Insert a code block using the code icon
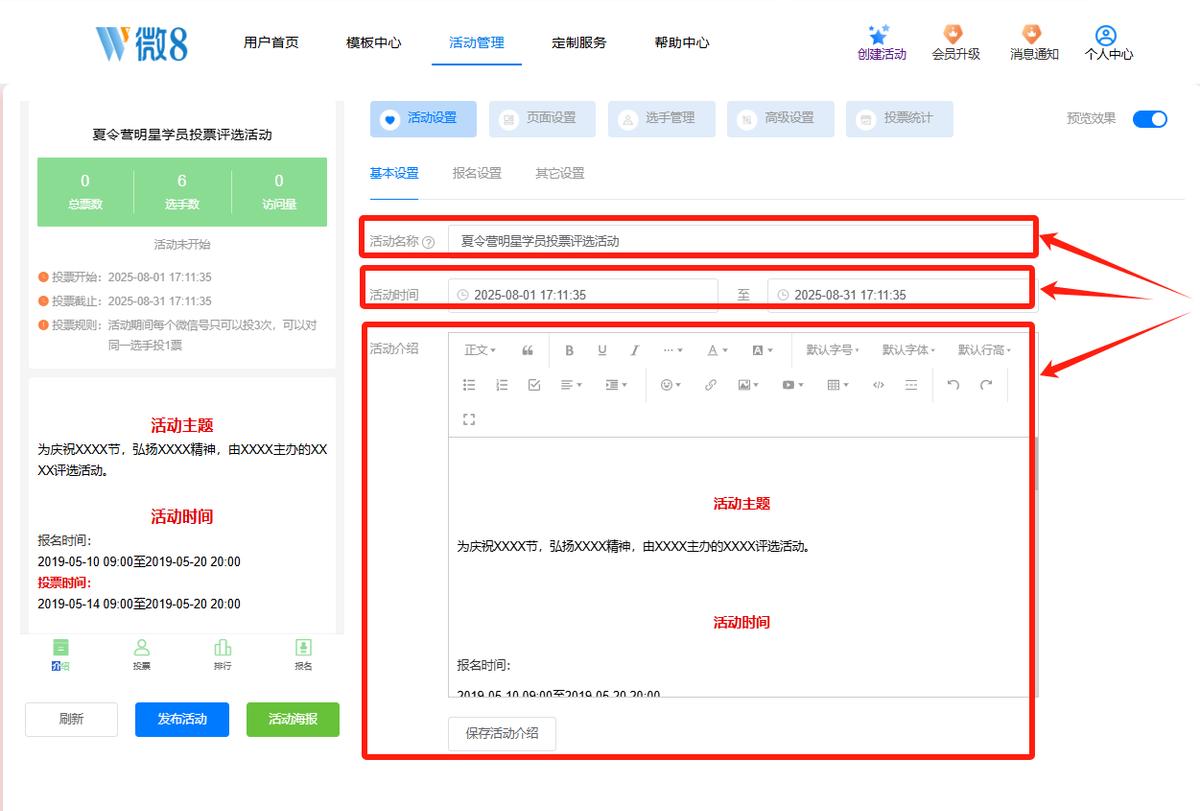1200x811 pixels. click(x=878, y=385)
